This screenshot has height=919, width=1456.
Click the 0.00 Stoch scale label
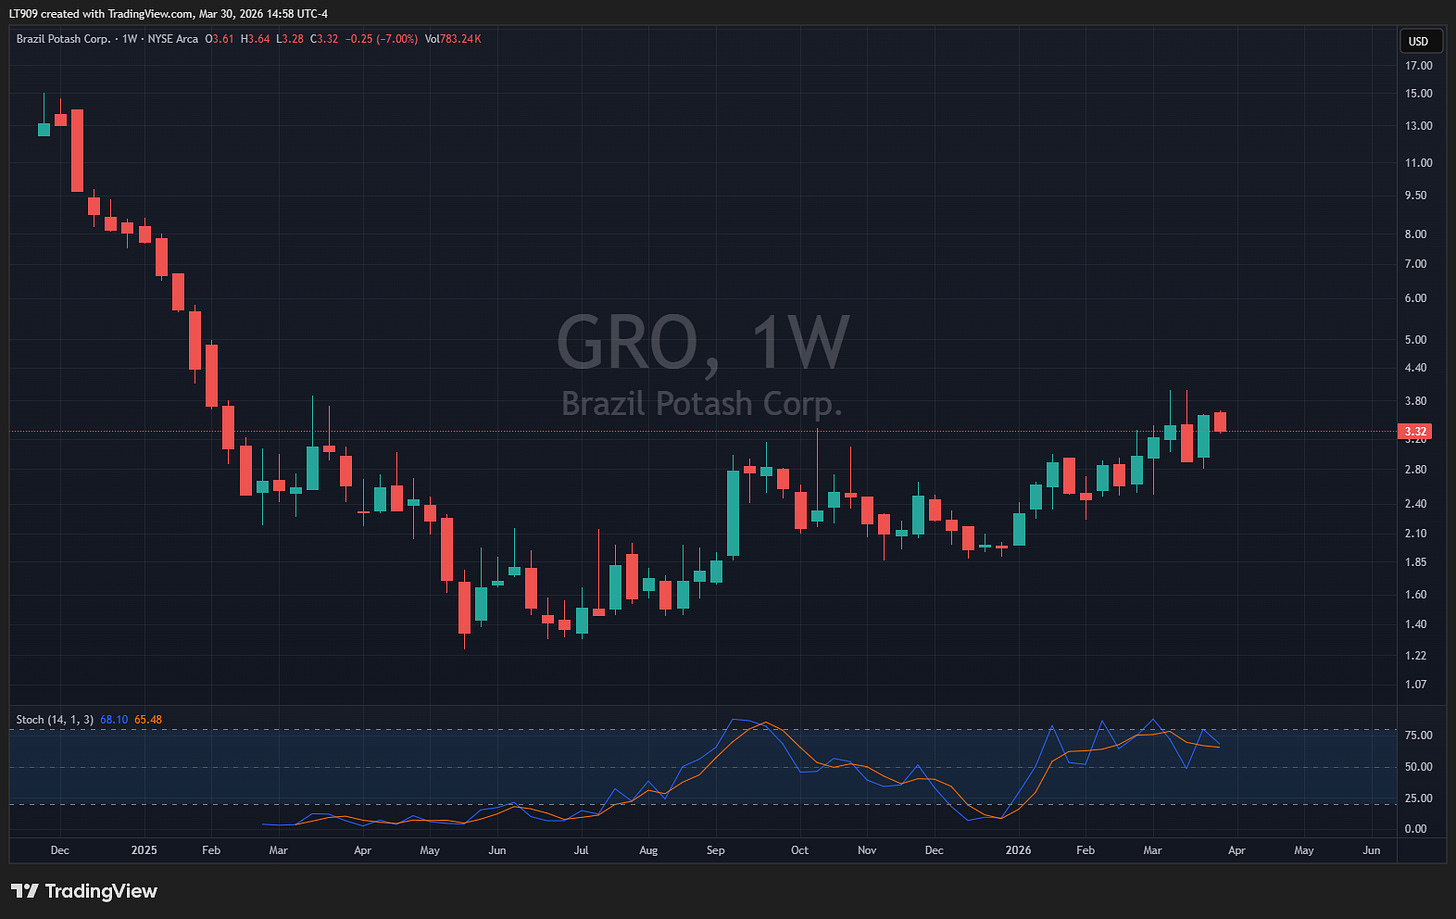[1416, 829]
